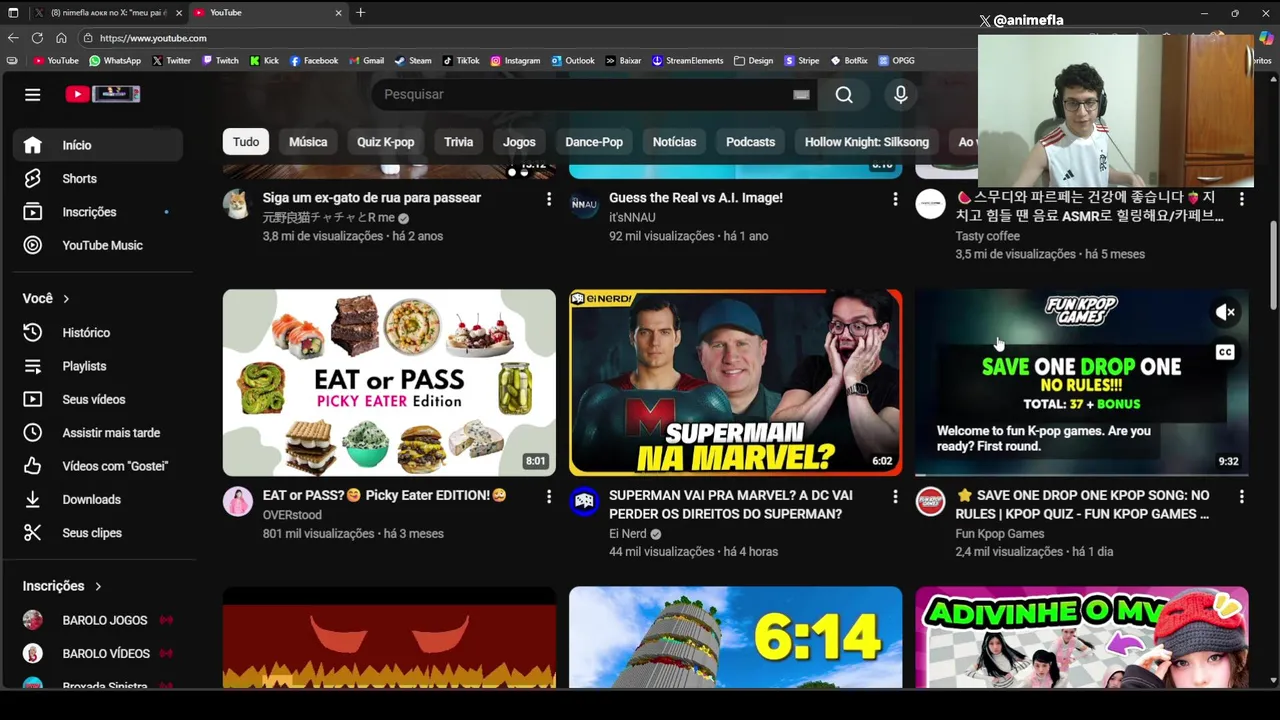Reload the current page
Screen dimensions: 1280x720
click(x=37, y=38)
